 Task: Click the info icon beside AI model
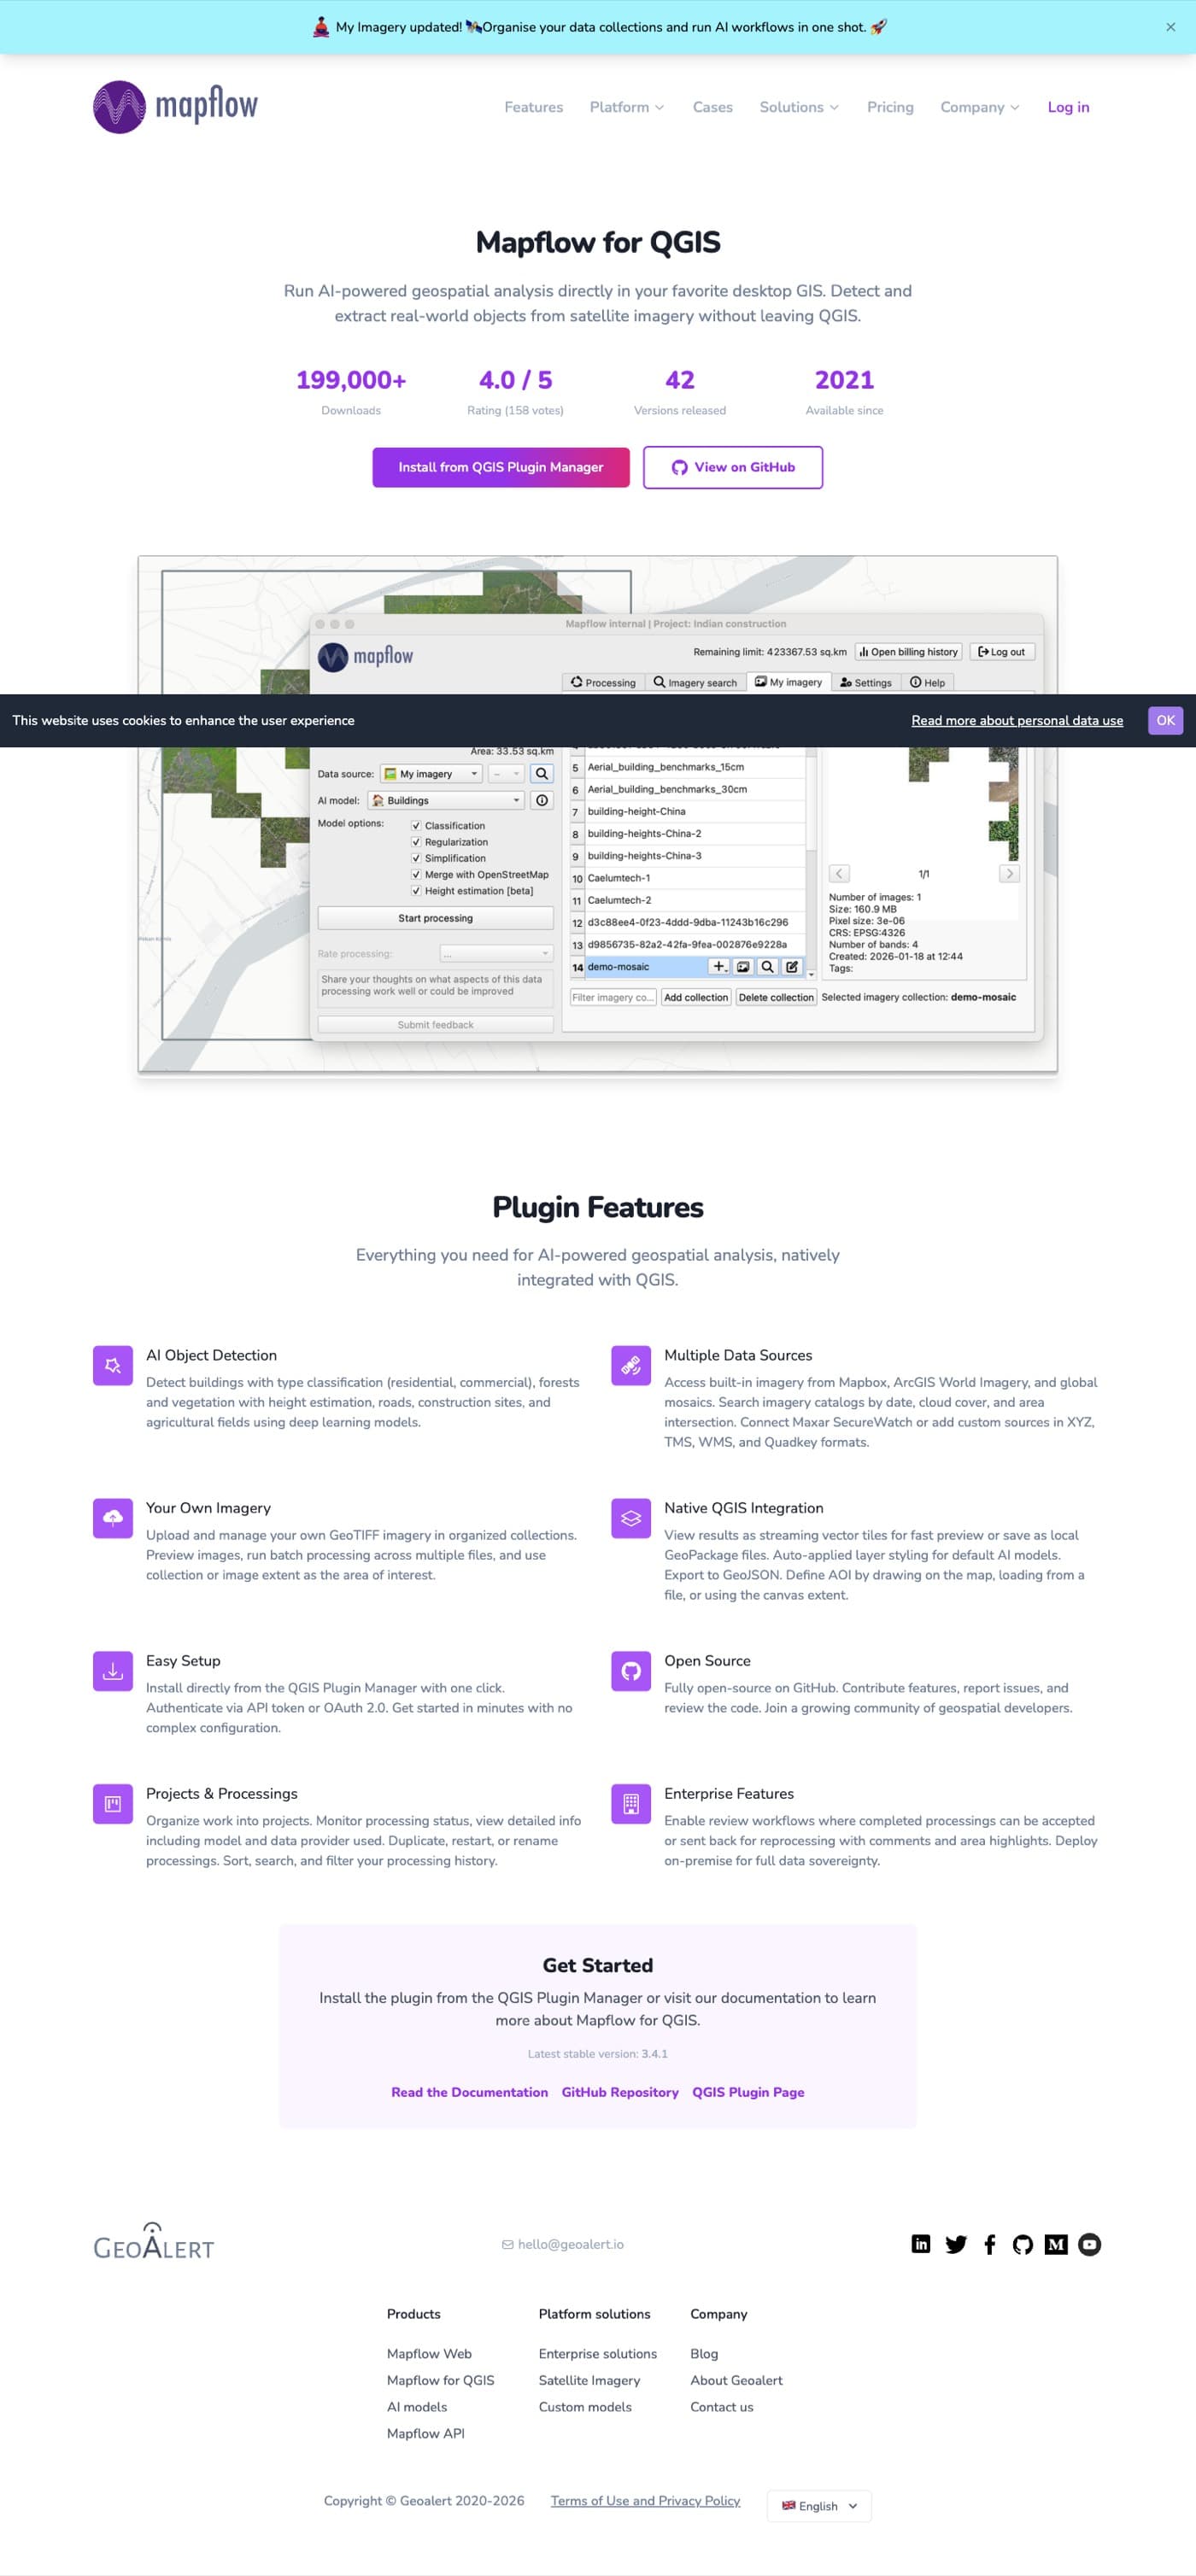pyautogui.click(x=542, y=800)
